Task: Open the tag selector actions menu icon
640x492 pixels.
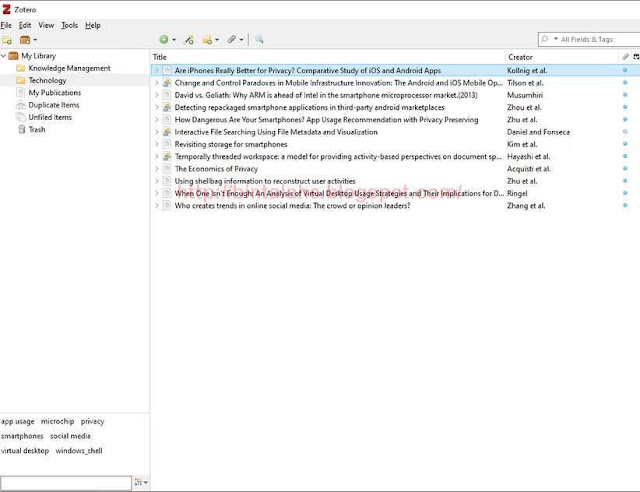Action: [141, 482]
